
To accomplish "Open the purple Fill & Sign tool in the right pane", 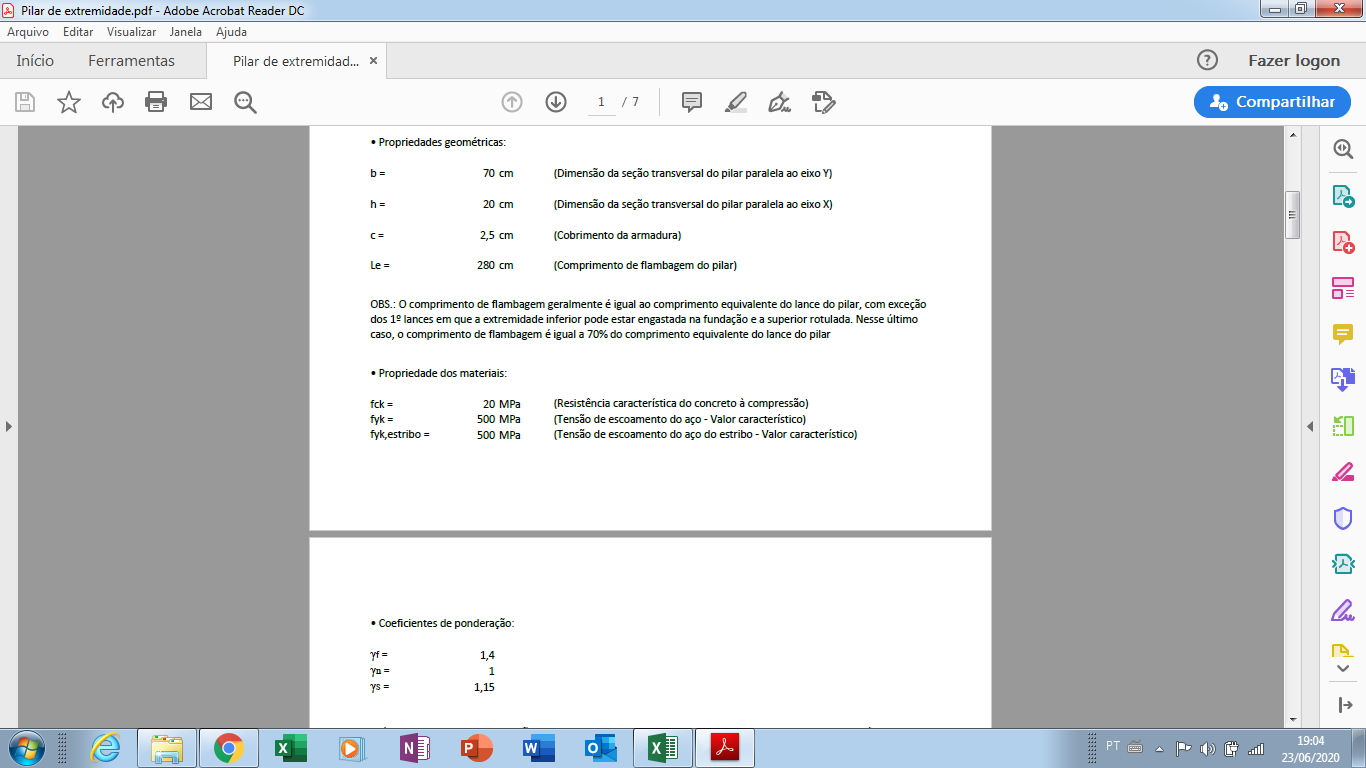I will point(1342,610).
